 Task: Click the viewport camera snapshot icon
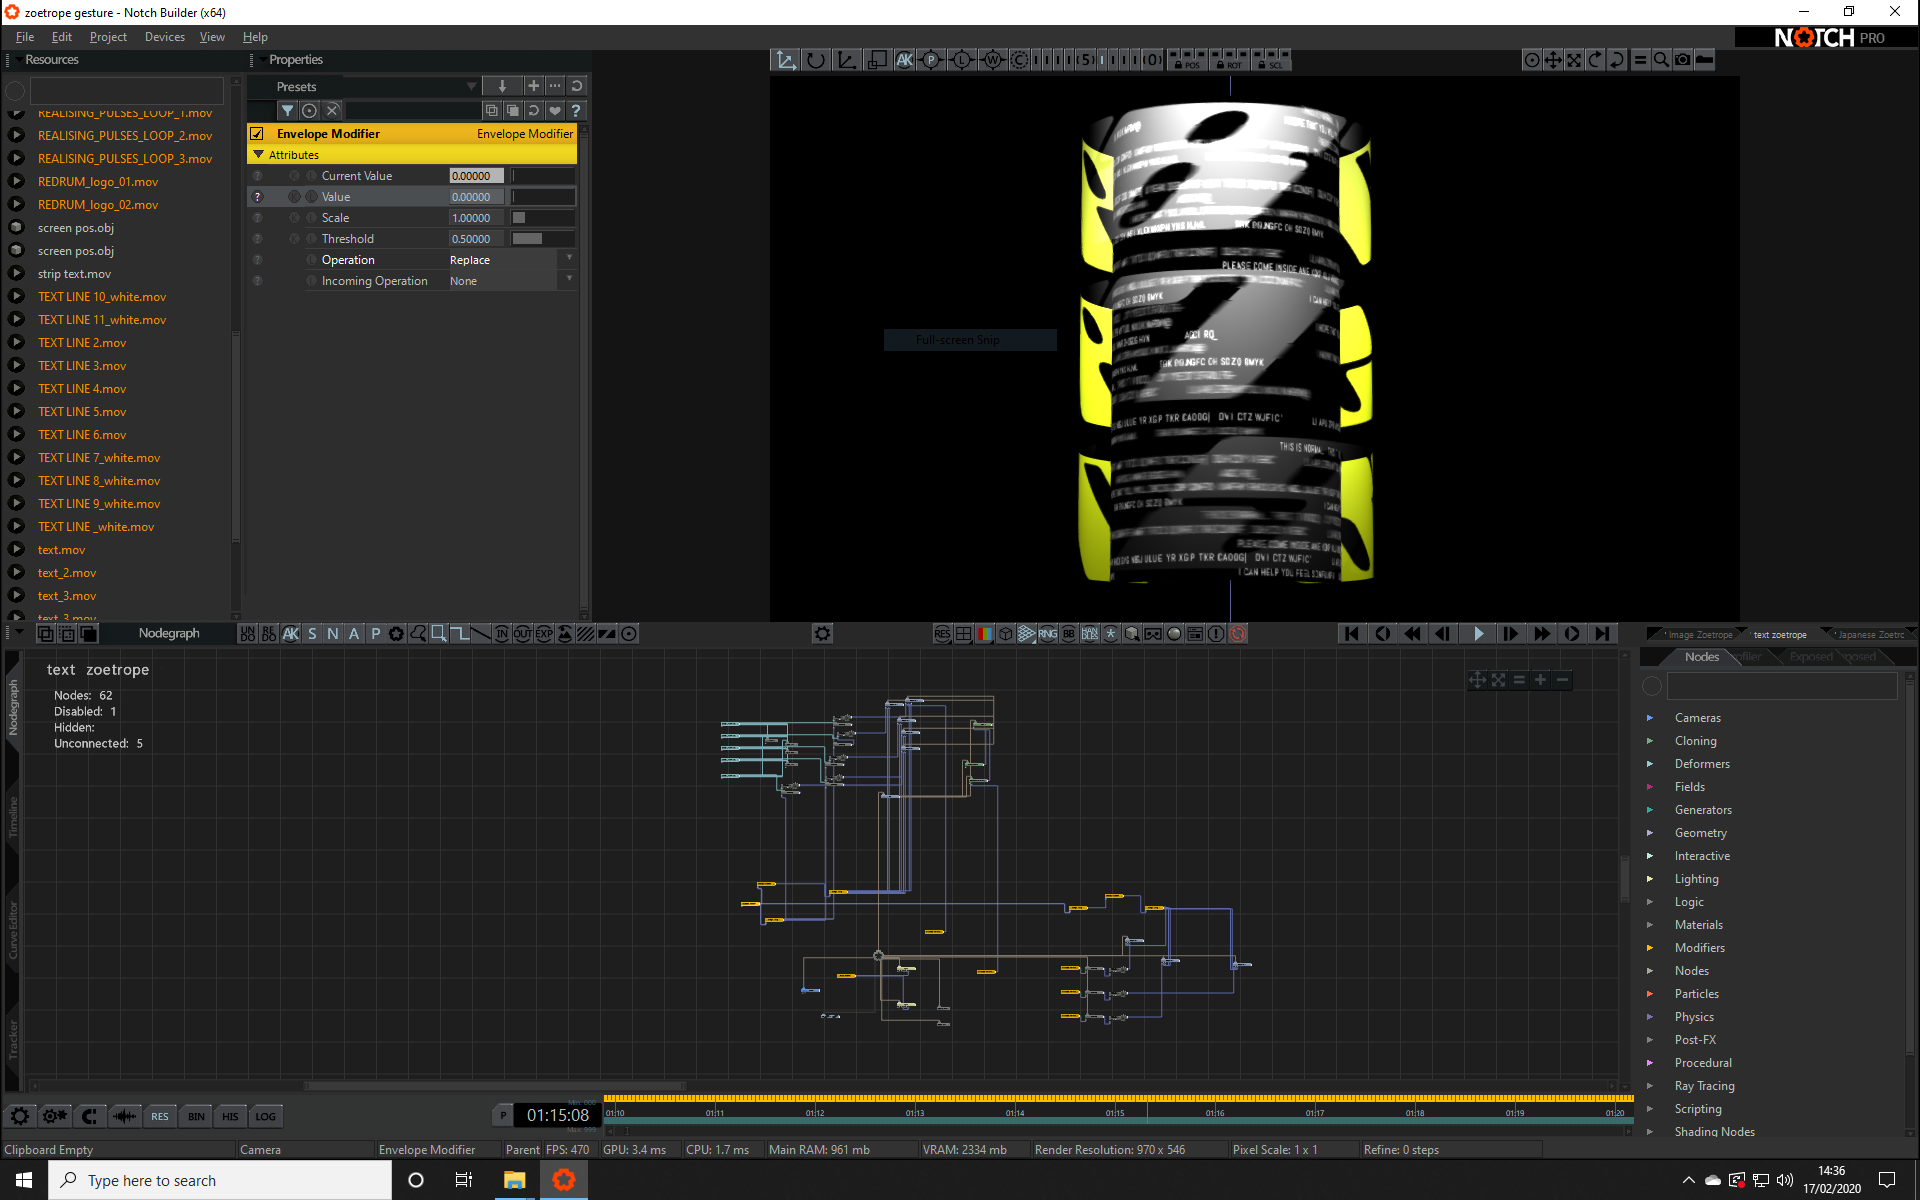1683,61
